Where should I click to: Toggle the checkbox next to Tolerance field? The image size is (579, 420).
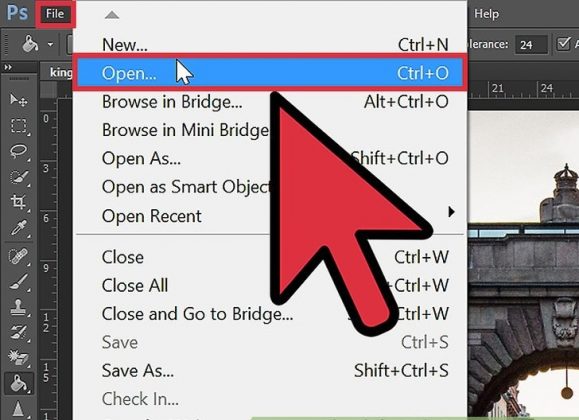563,44
